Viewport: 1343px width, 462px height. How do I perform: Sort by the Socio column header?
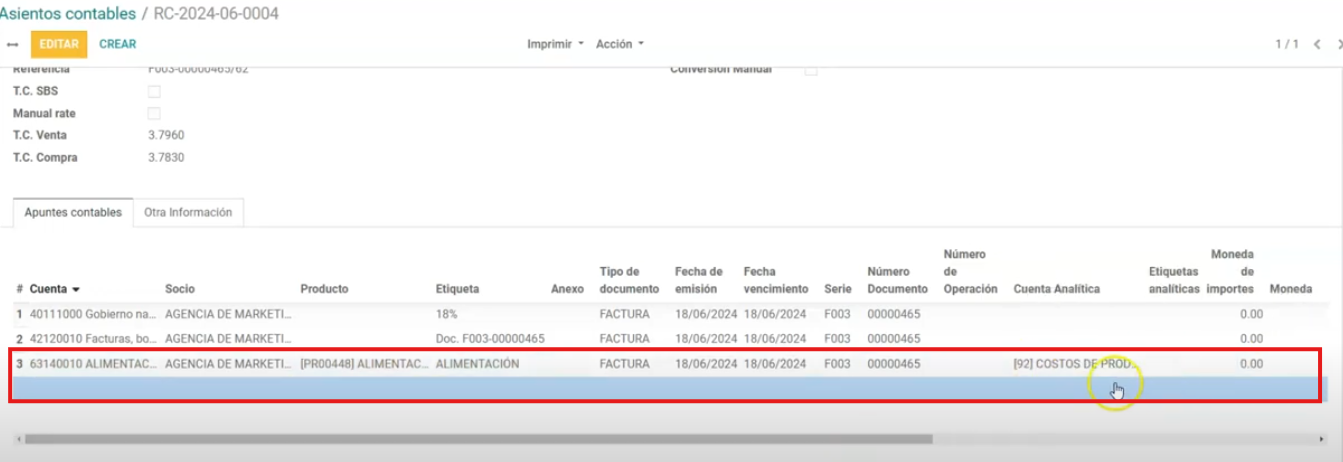(x=180, y=289)
